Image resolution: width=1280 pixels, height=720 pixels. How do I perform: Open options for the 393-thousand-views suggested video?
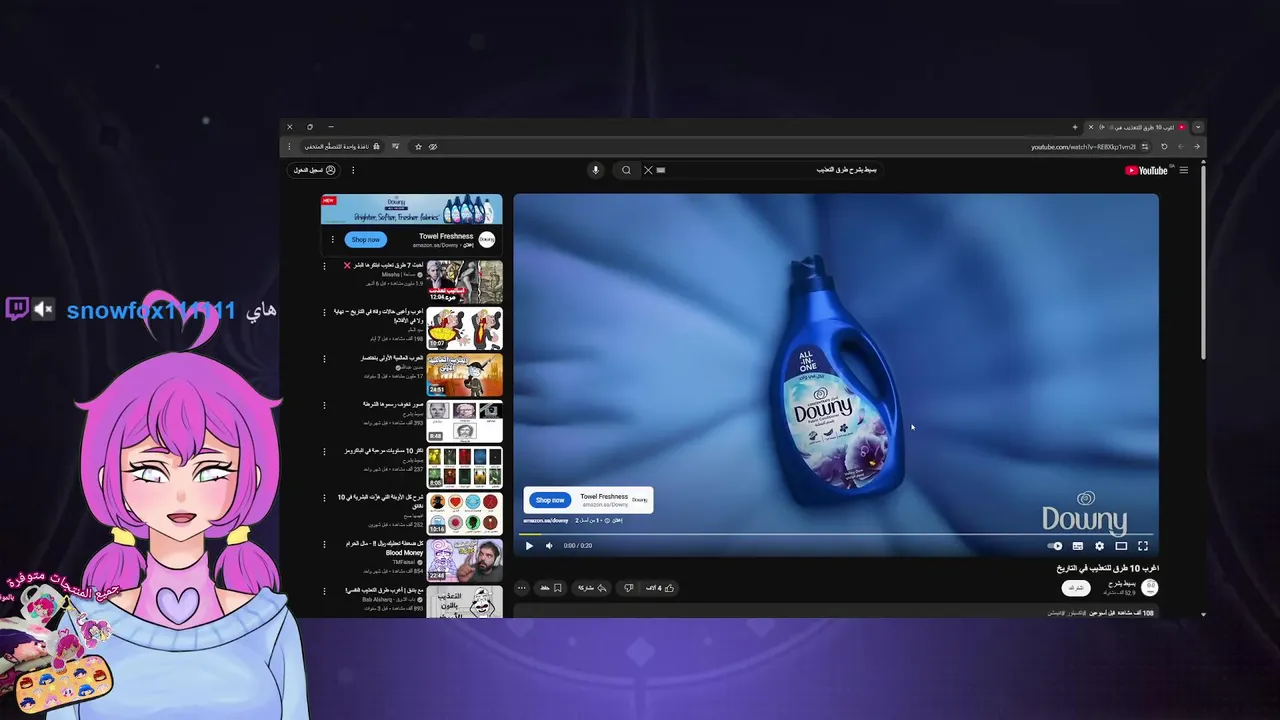(x=324, y=405)
